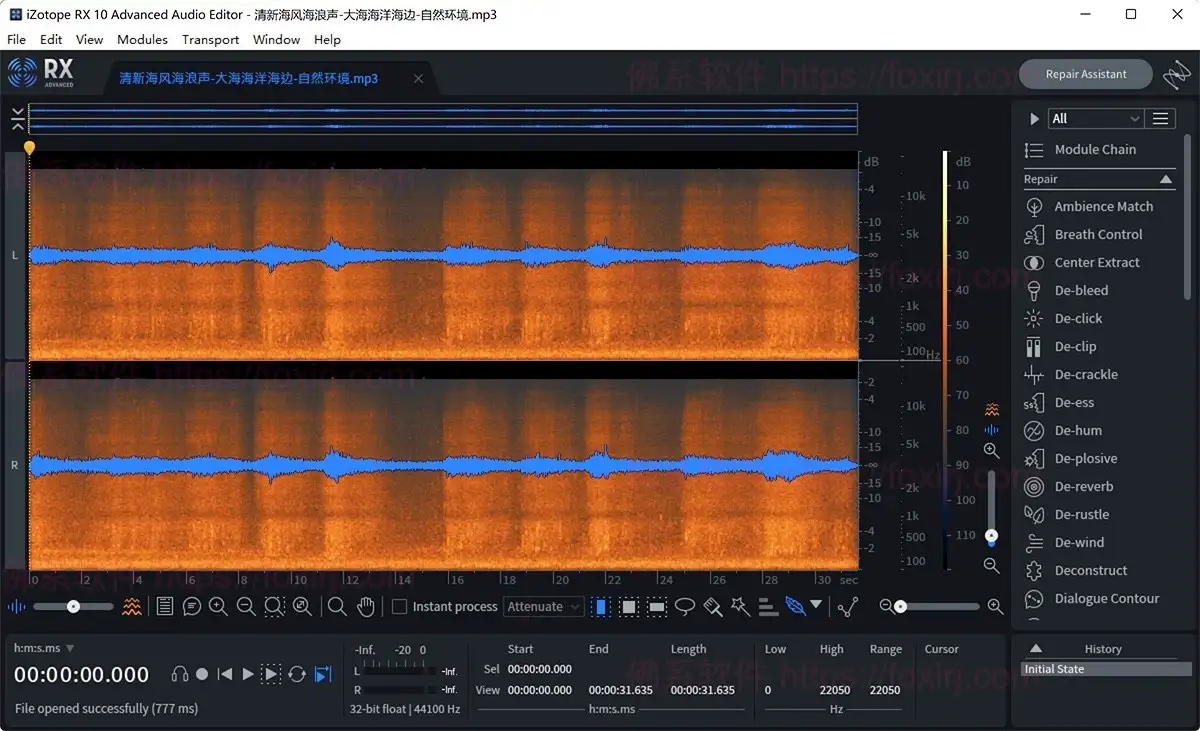Screen dimensions: 1200x731
Task: Toggle headphone monitoring in the transport
Action: 182,674
